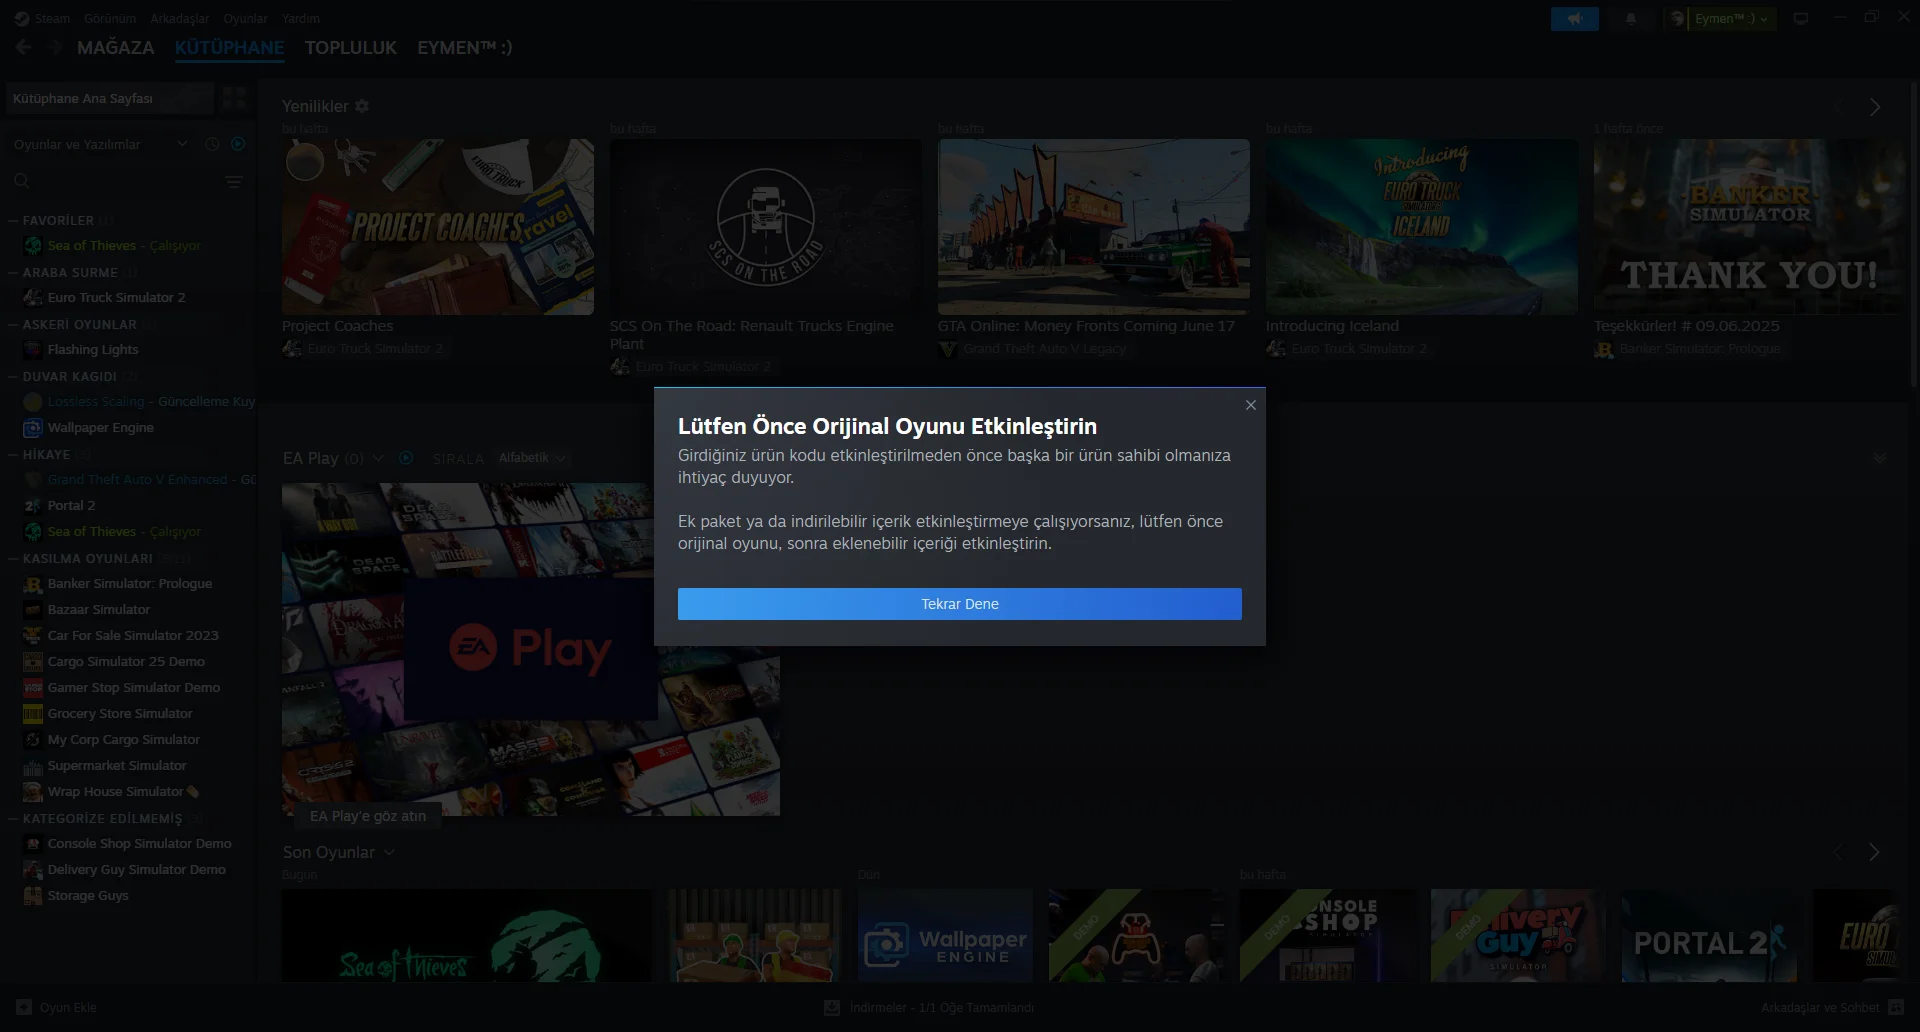Select the Wallpaper Engine recent game tile

point(945,936)
